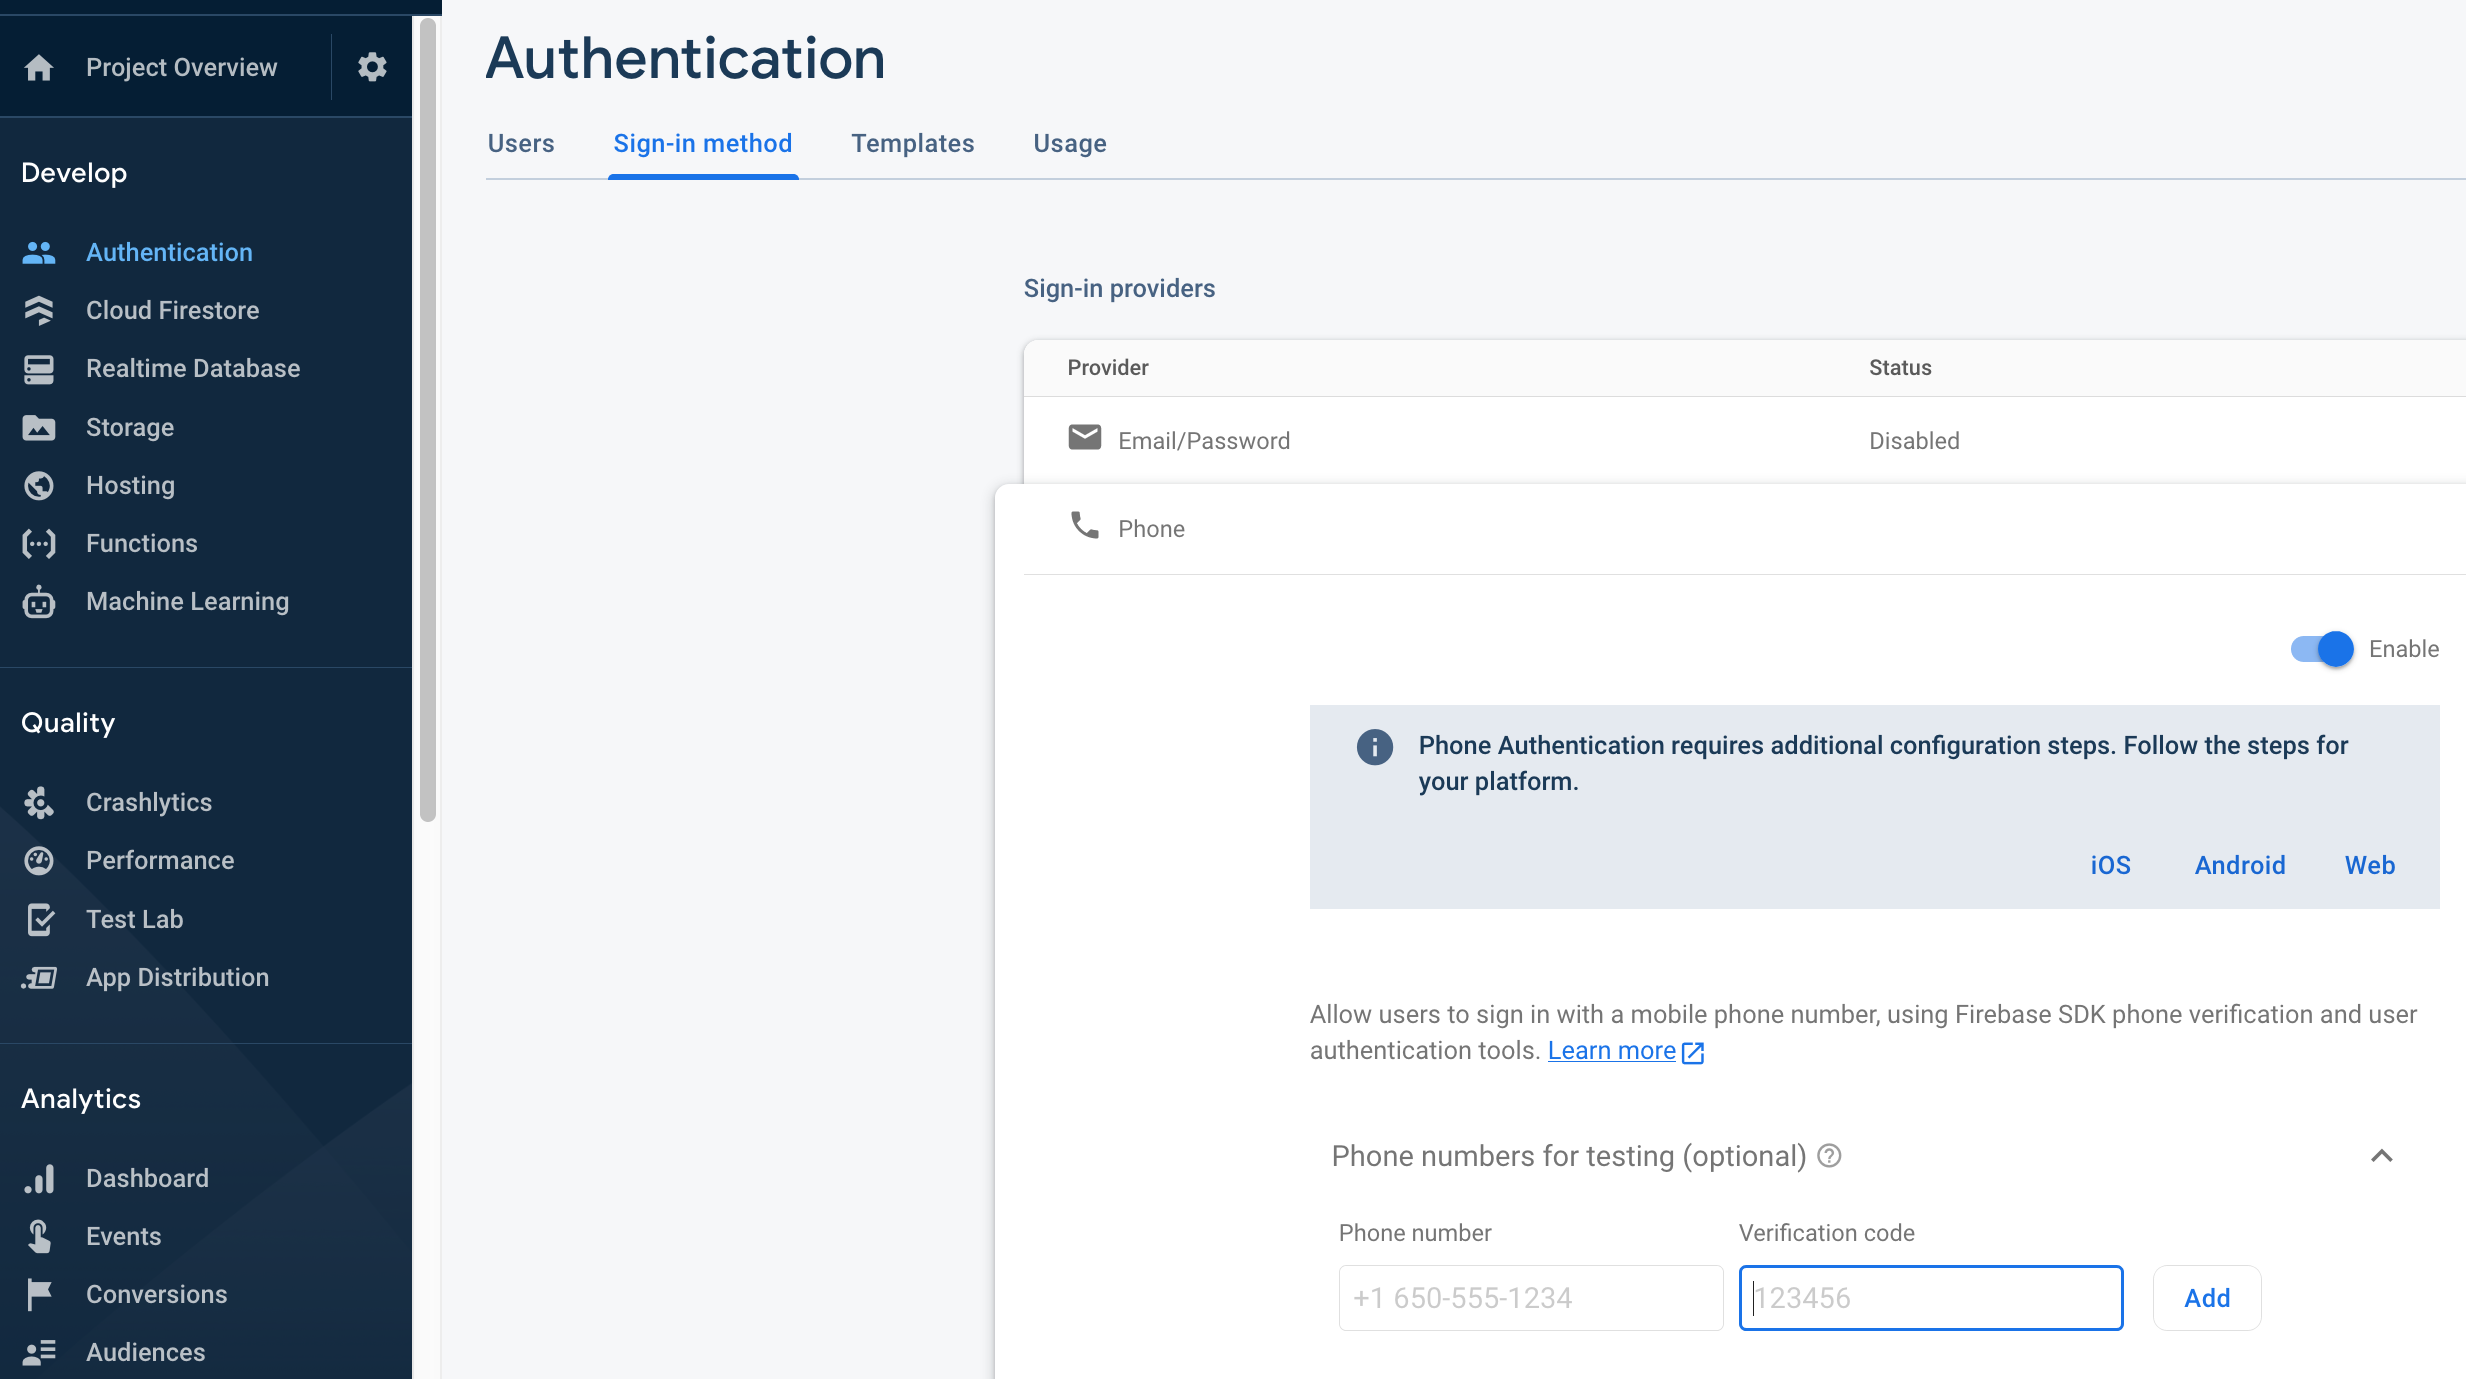Follow the Learn more link
This screenshot has height=1379, width=2466.
1611,1051
